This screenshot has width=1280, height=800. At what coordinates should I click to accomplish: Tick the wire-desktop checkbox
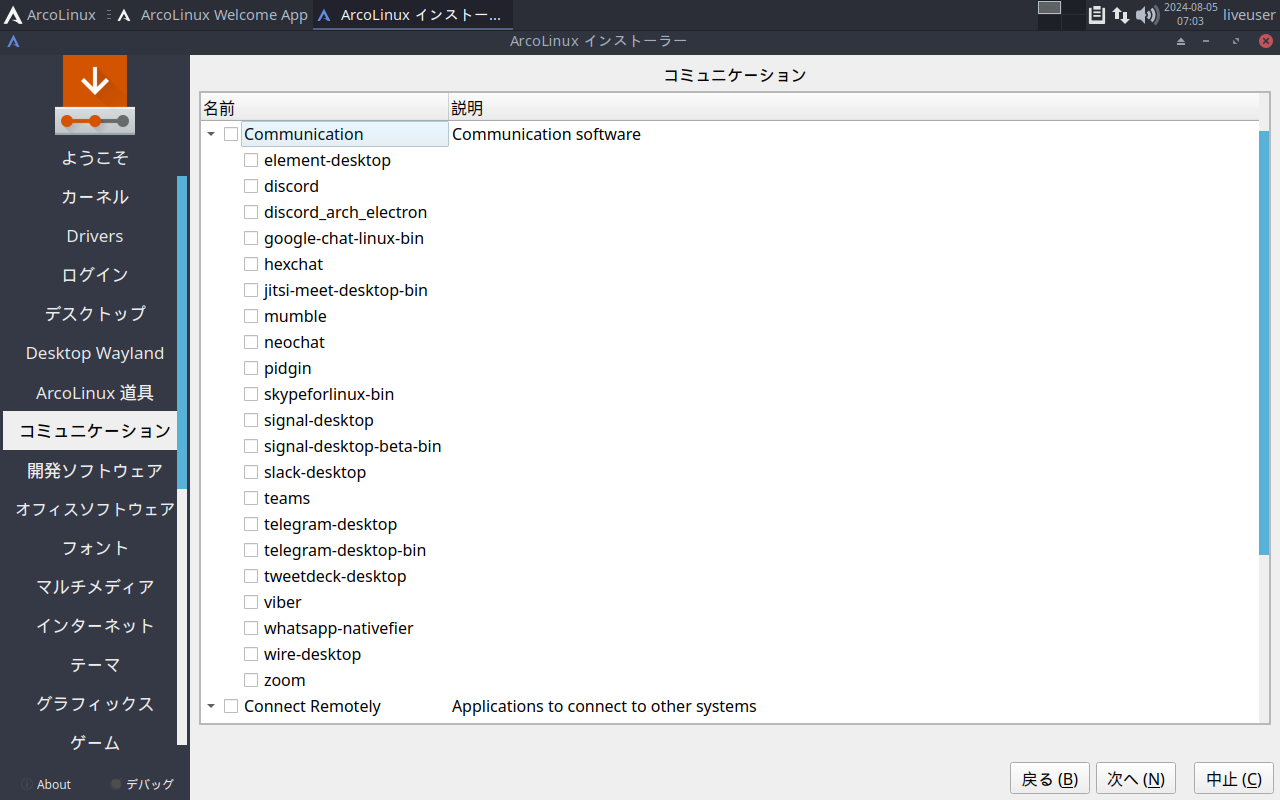[251, 654]
